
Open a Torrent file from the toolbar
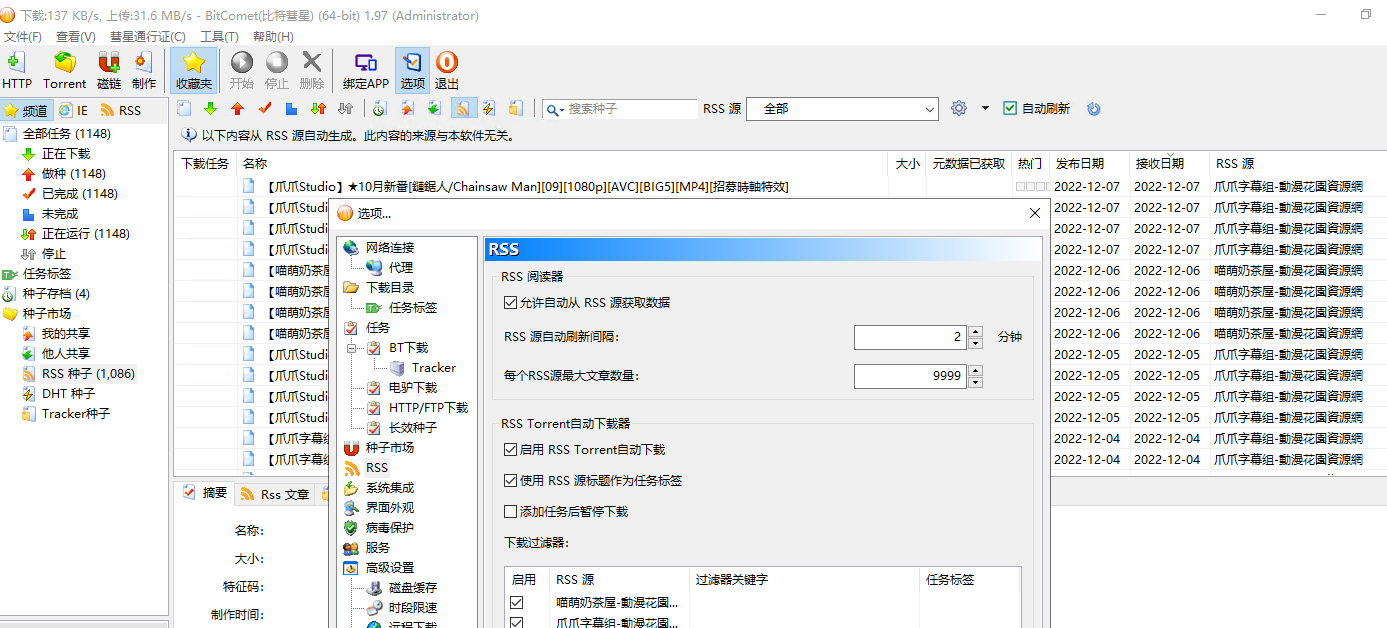click(x=64, y=71)
